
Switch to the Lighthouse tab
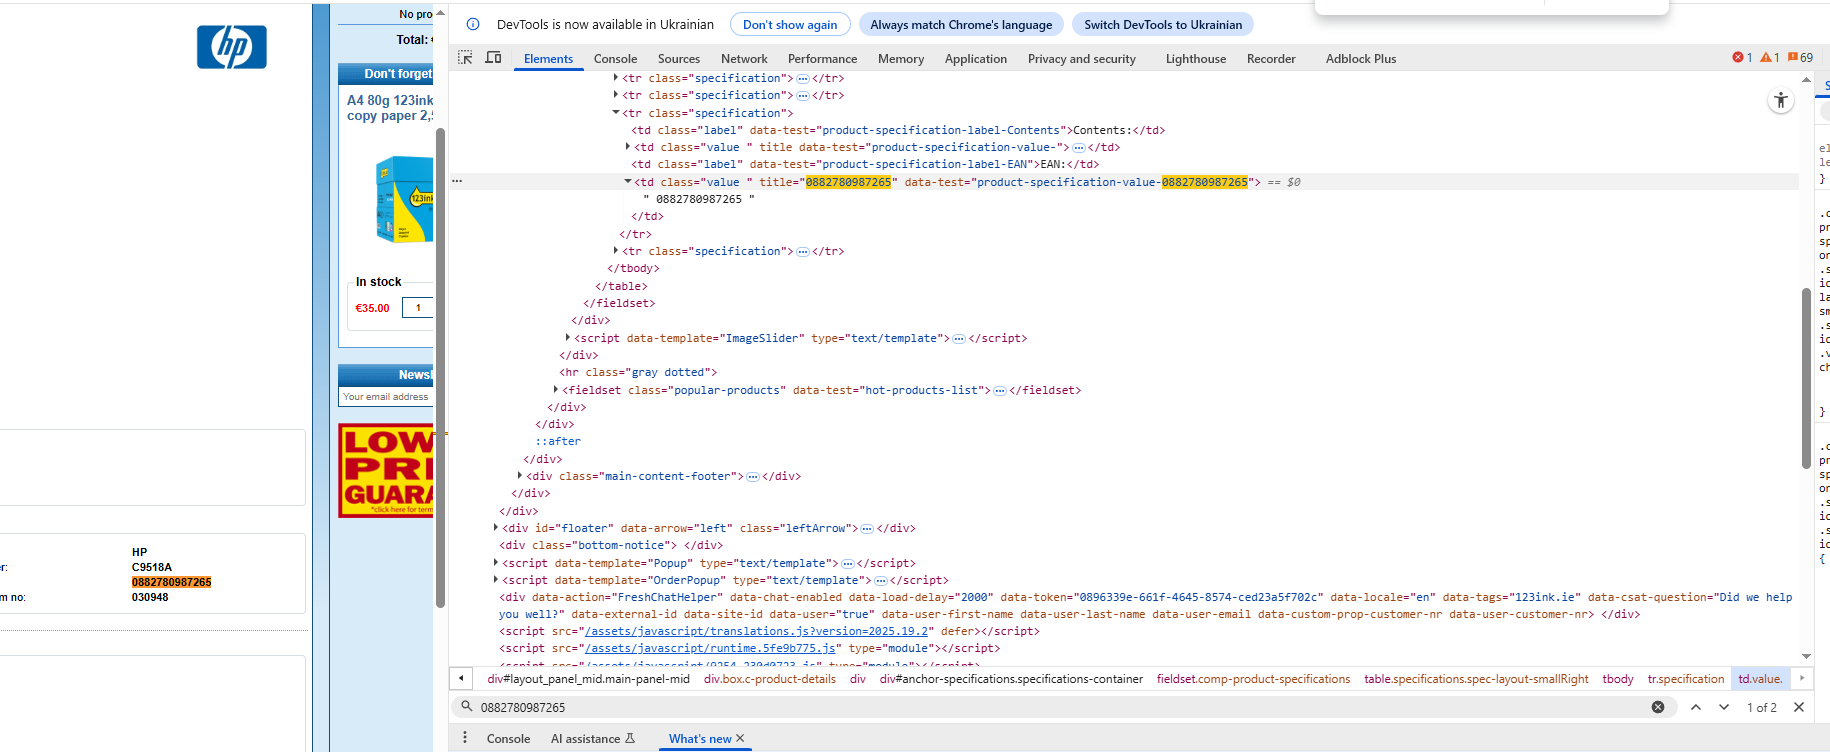point(1196,59)
